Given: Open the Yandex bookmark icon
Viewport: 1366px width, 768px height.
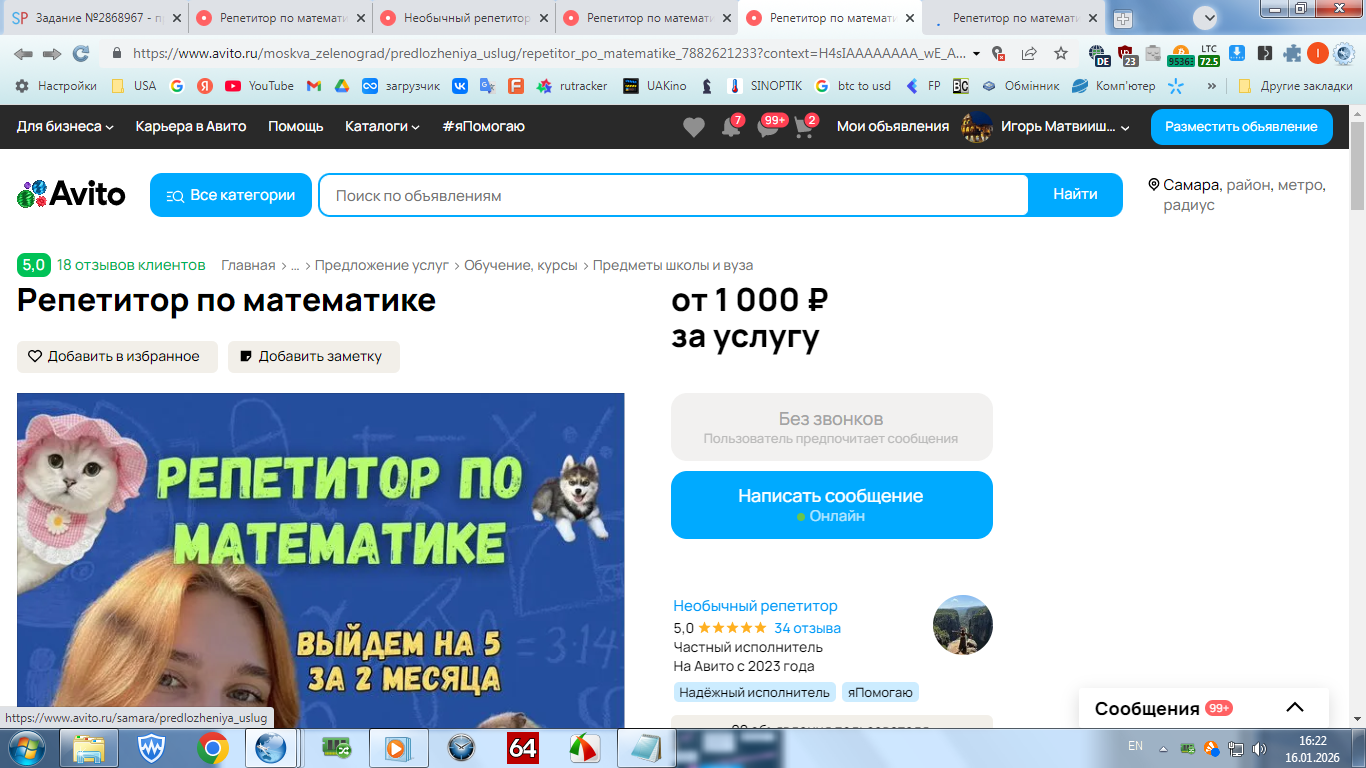Looking at the screenshot, I should (205, 86).
